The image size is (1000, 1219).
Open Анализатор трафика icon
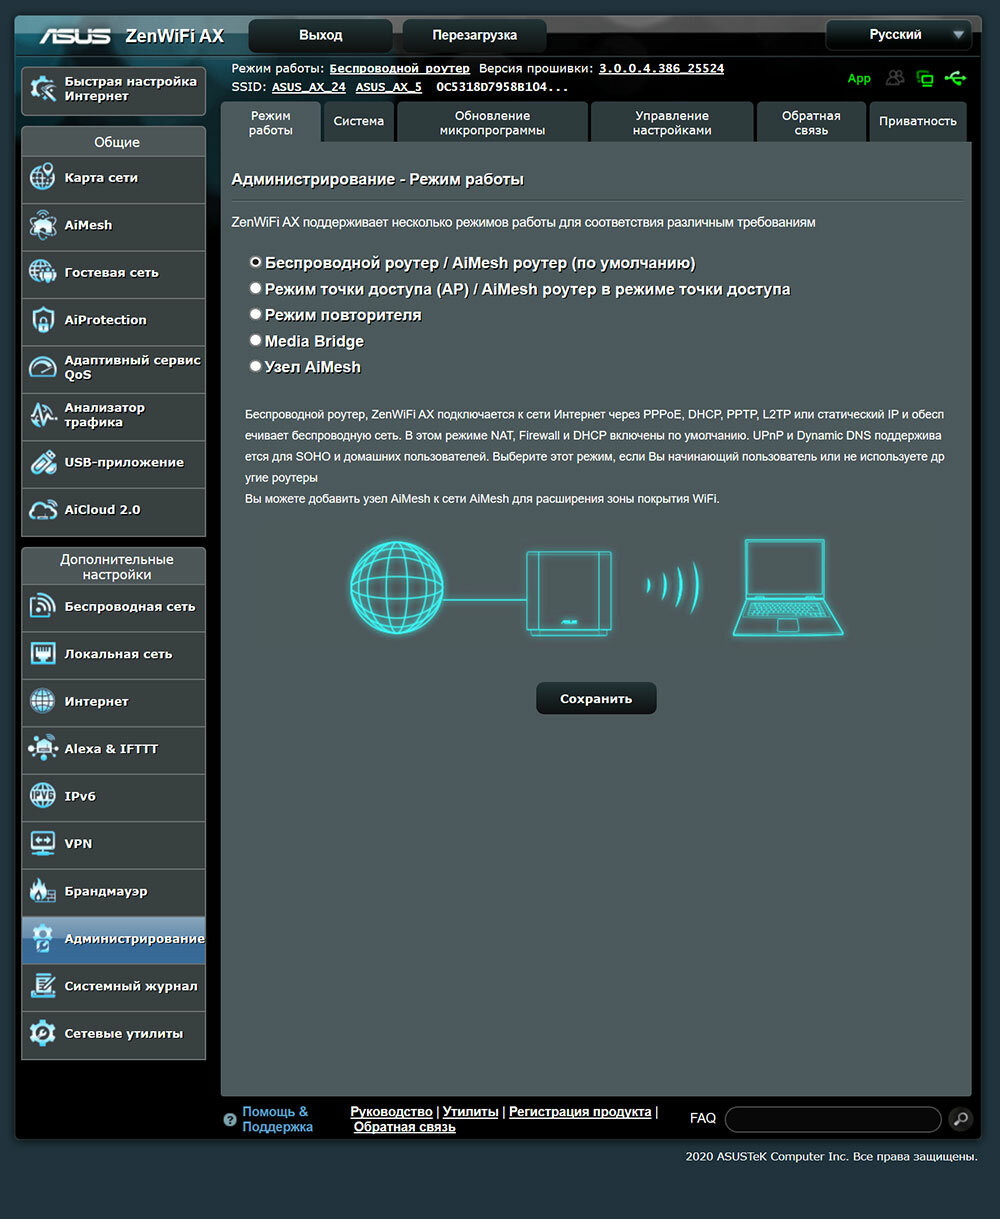point(43,415)
